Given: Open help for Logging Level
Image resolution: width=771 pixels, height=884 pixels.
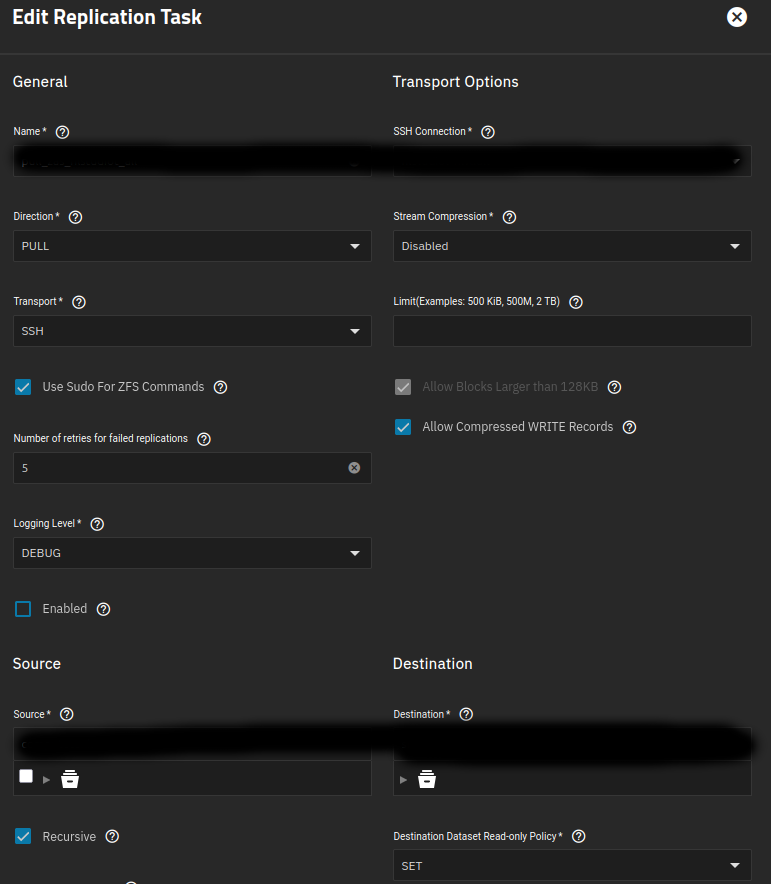Looking at the screenshot, I should coord(97,524).
